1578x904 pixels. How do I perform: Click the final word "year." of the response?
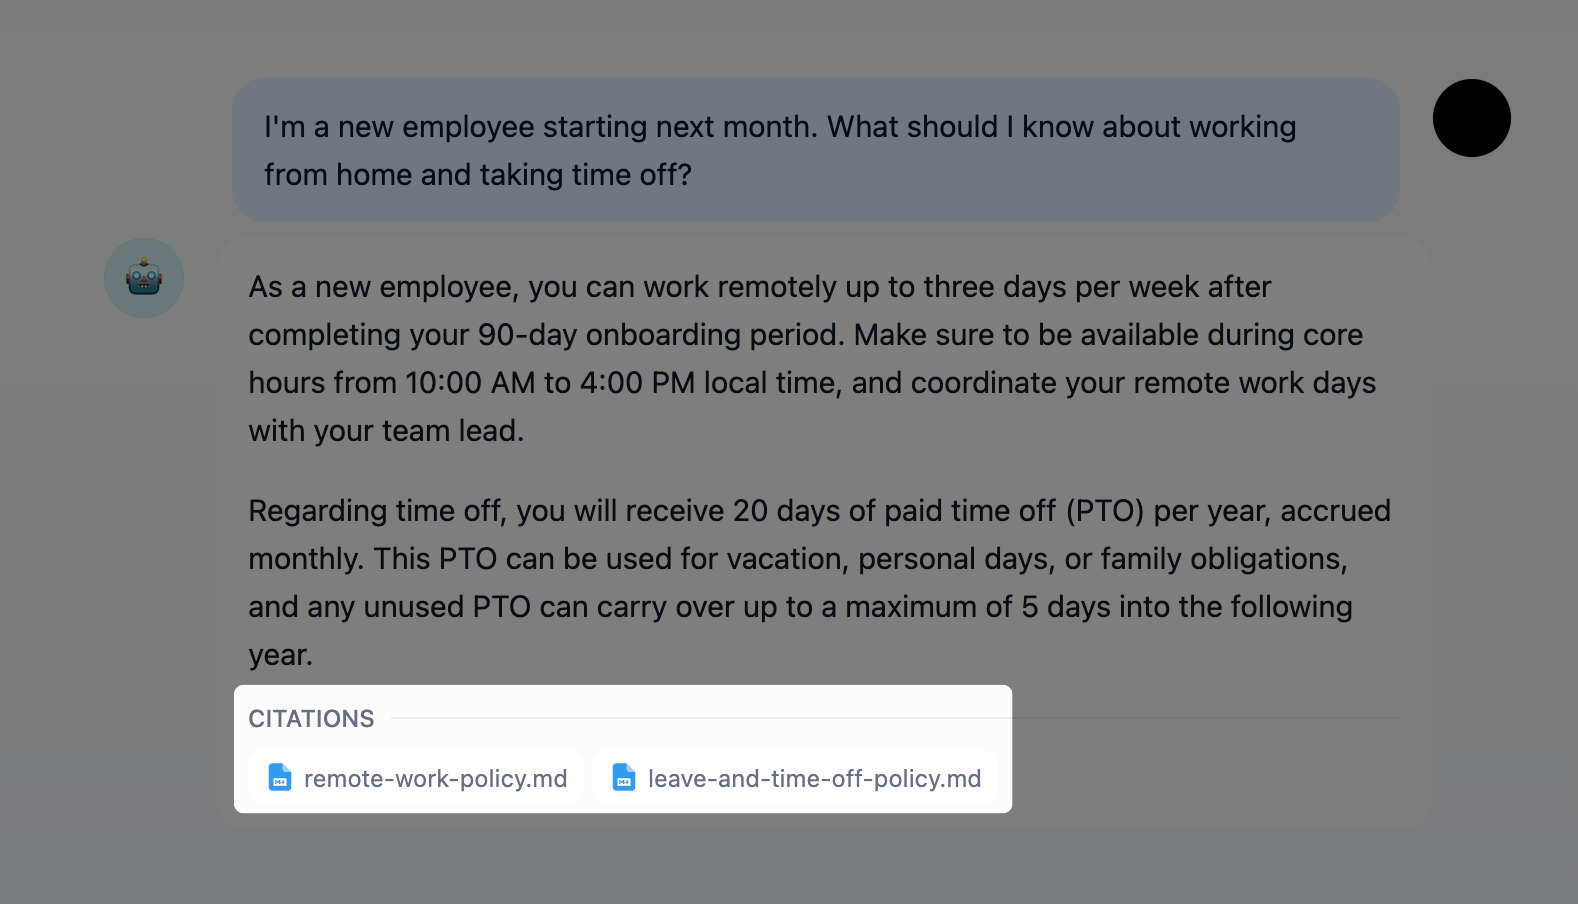click(281, 655)
